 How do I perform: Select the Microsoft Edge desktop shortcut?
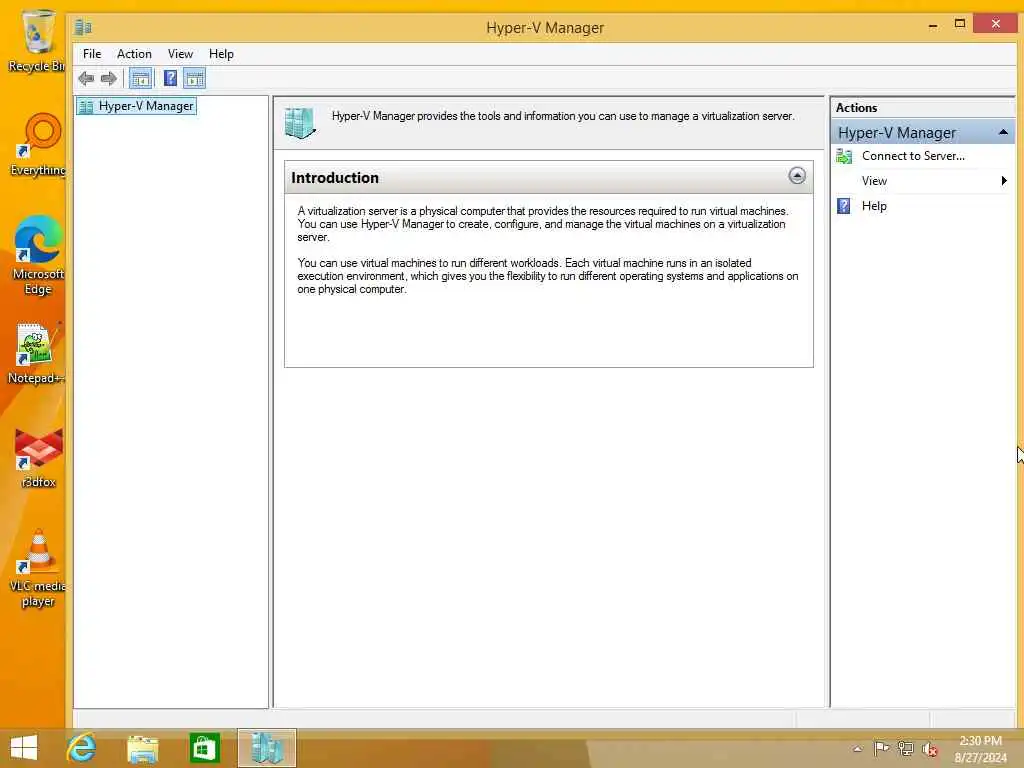pos(38,255)
